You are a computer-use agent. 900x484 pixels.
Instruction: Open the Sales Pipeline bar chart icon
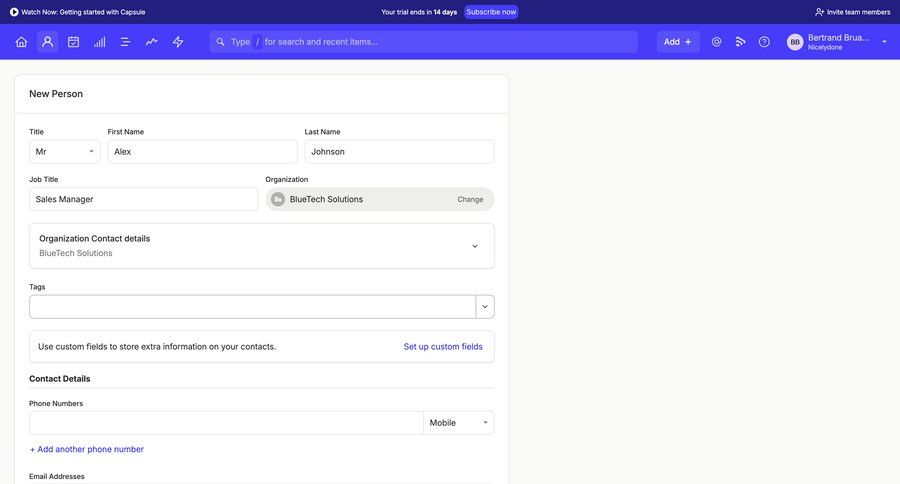pos(100,42)
